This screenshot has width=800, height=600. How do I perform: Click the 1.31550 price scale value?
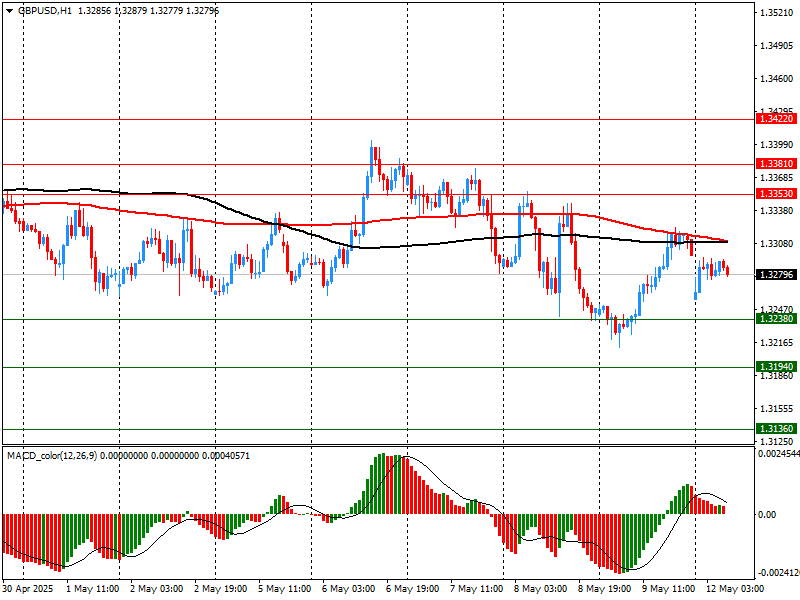[776, 408]
